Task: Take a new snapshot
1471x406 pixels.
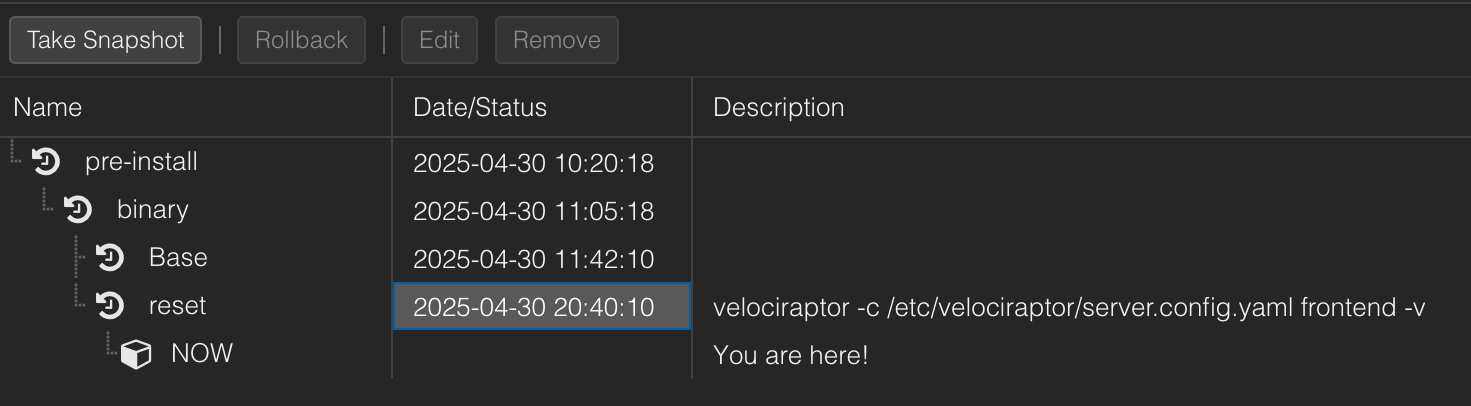Action: click(x=105, y=40)
